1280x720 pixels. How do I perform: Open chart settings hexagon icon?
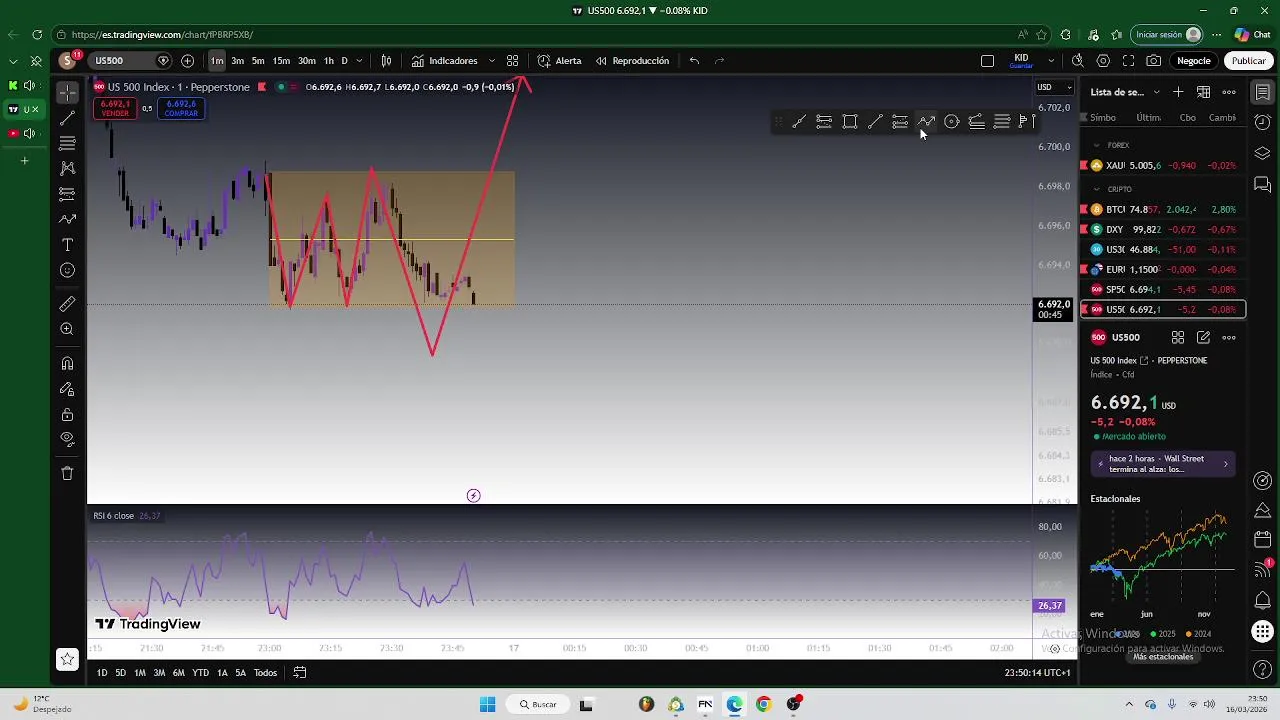click(1103, 61)
